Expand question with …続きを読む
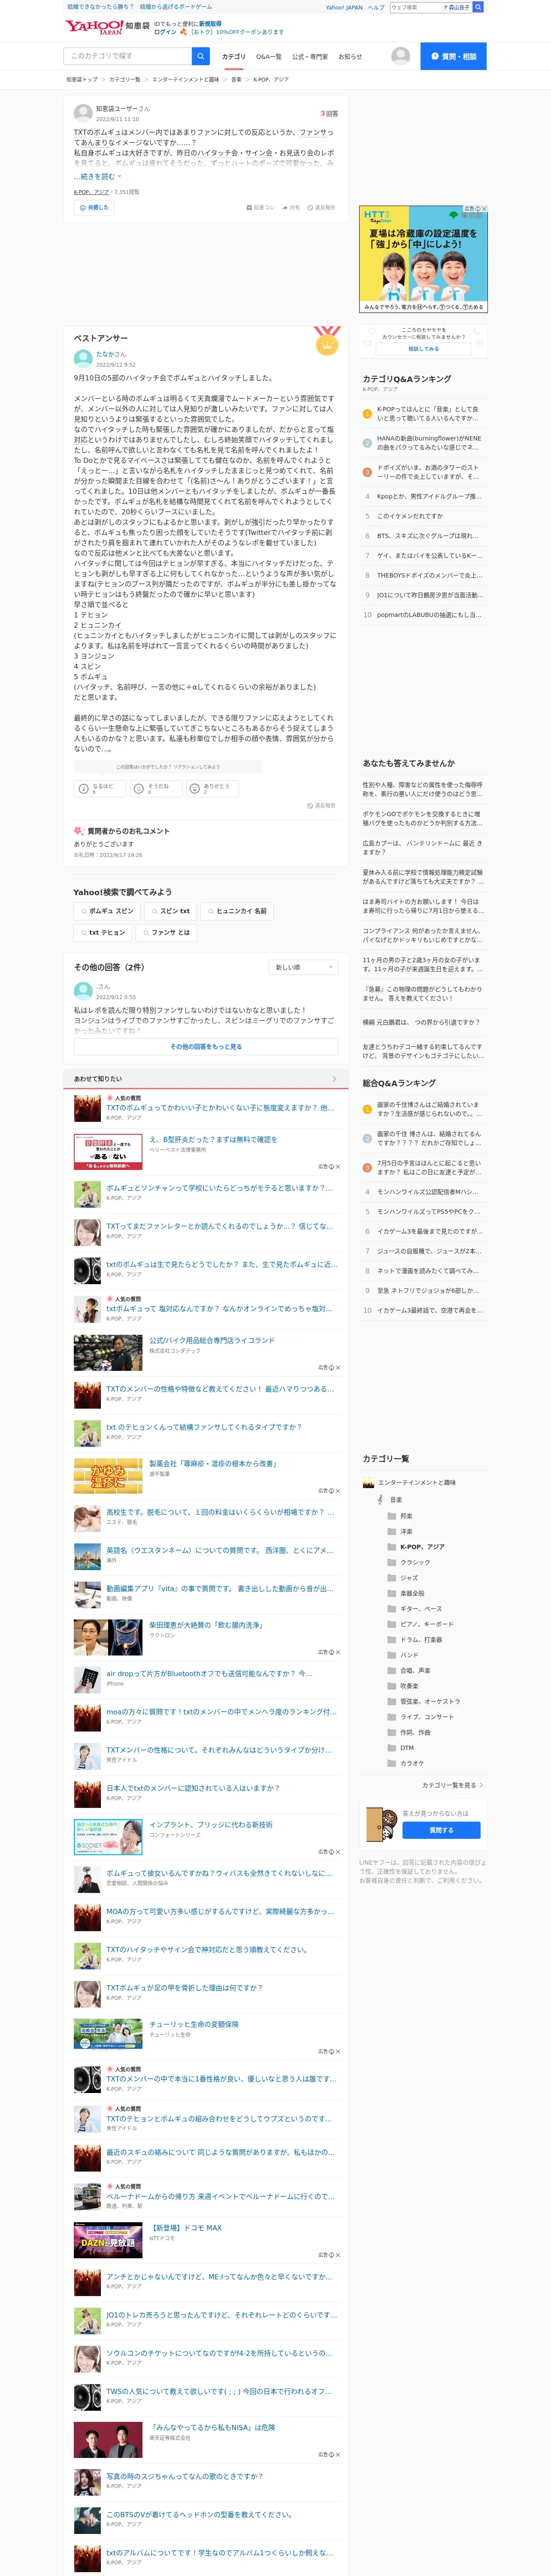This screenshot has height=2576, width=551. pyautogui.click(x=97, y=177)
